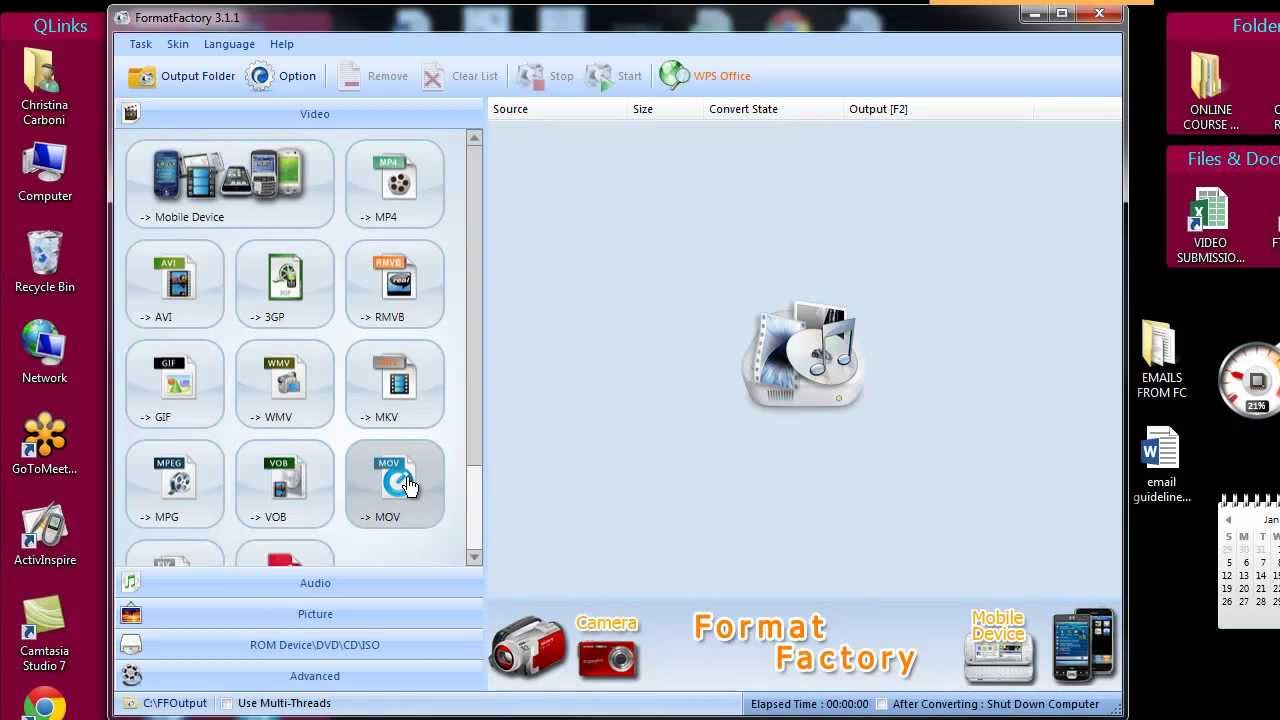Open the Computer desktop icon
Screen dimensions: 1280x720
[45, 172]
